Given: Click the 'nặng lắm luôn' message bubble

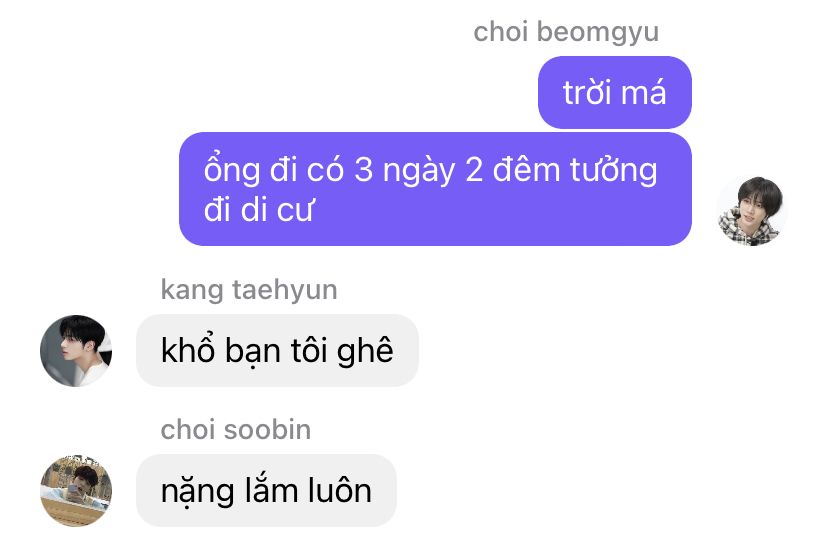Looking at the screenshot, I should click(266, 491).
